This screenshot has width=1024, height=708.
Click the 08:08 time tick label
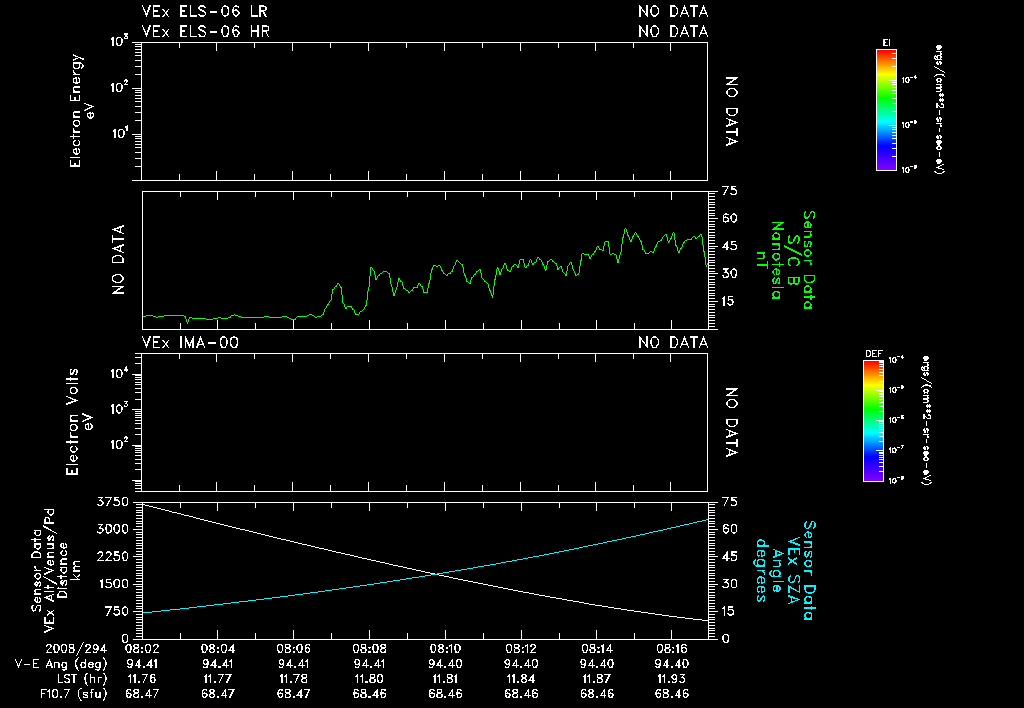click(369, 649)
